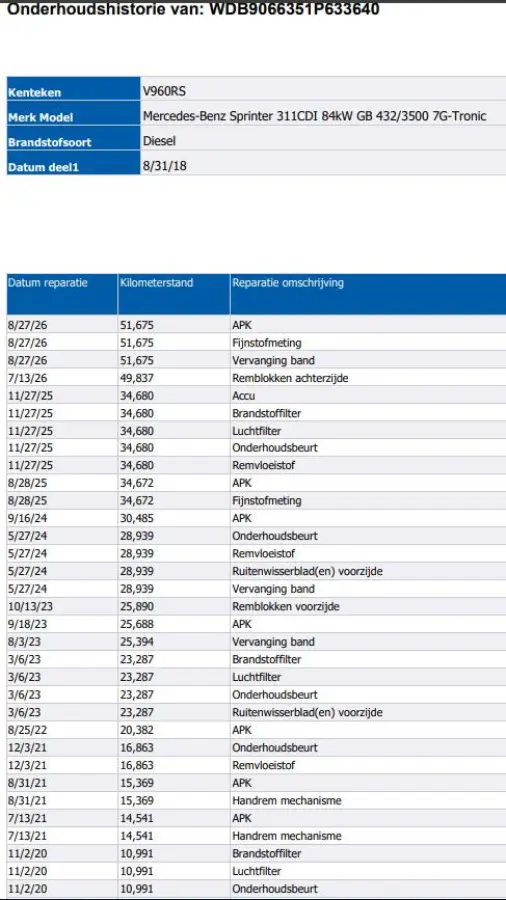Click the 'Mercedes-Benz Sprinter 311CDI' model value
This screenshot has width=506, height=900.
point(314,117)
